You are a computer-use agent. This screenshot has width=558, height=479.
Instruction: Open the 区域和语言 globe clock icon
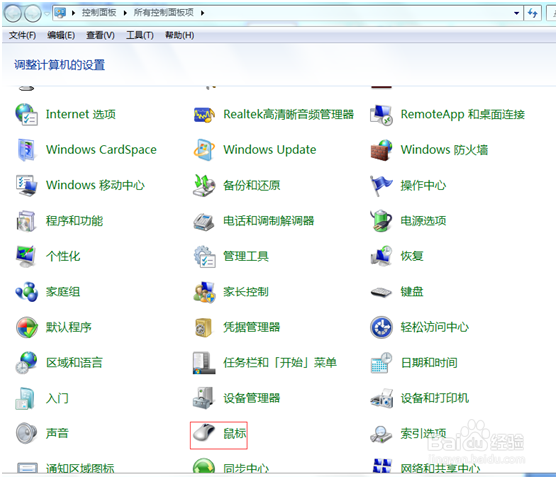pos(26,363)
